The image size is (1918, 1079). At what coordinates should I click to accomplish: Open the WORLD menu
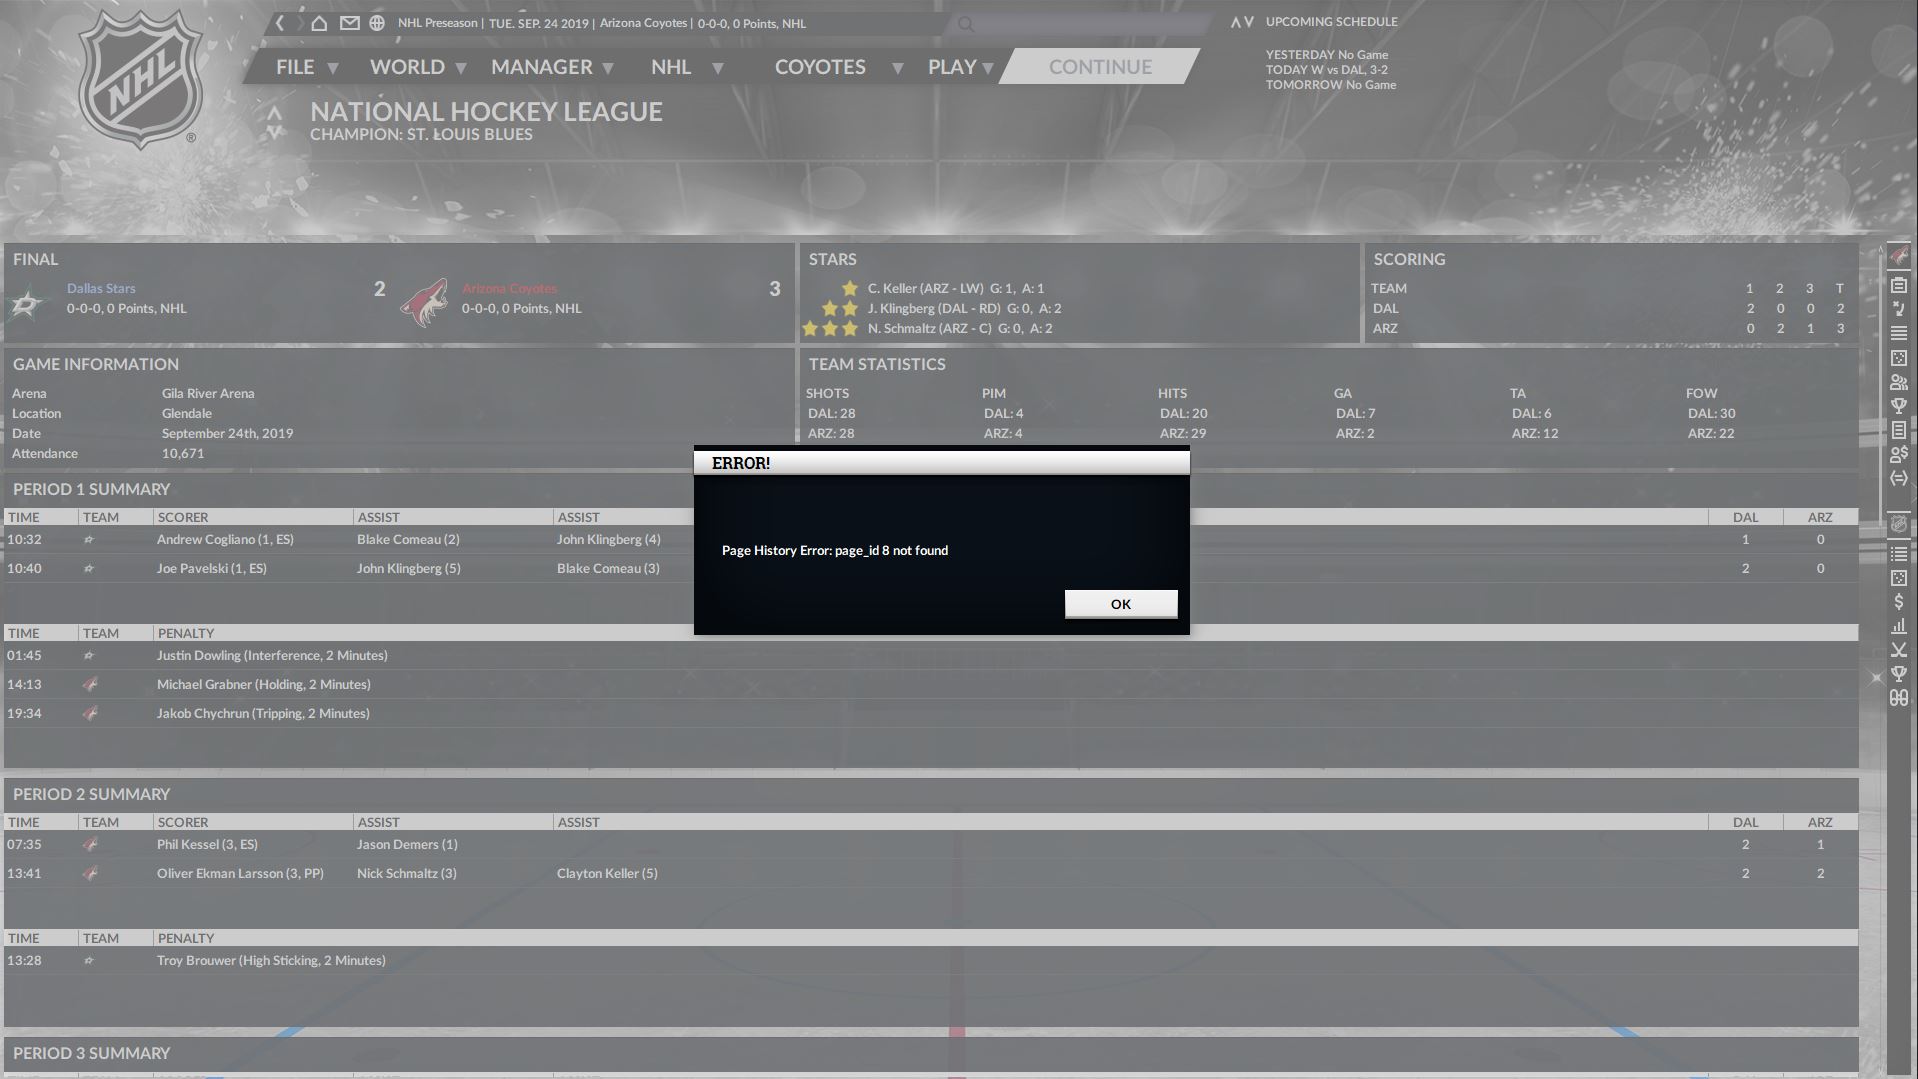click(407, 67)
